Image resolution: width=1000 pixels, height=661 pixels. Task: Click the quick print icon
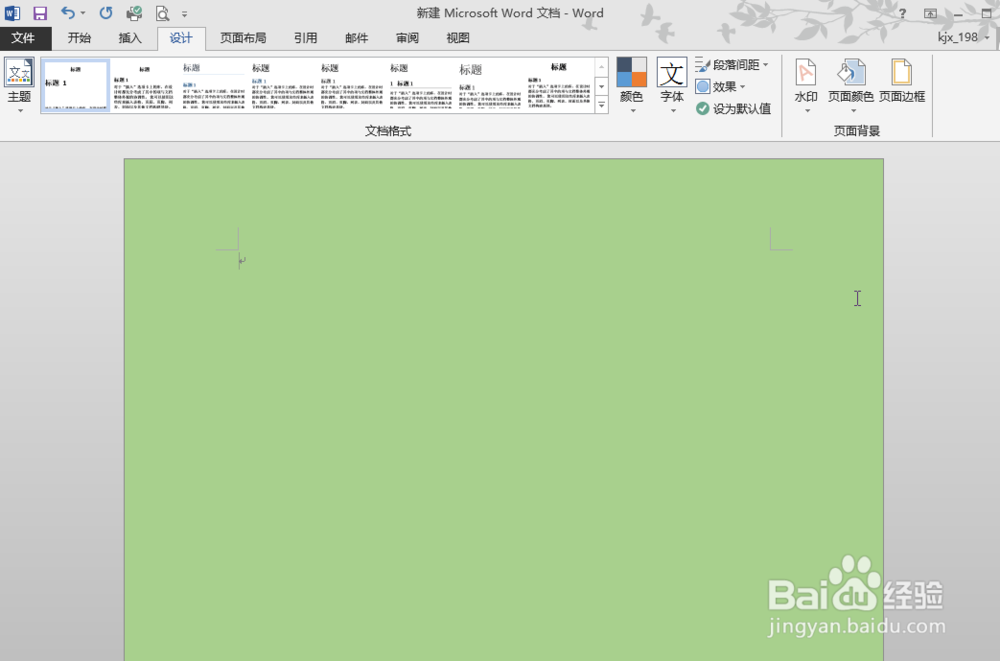[134, 13]
